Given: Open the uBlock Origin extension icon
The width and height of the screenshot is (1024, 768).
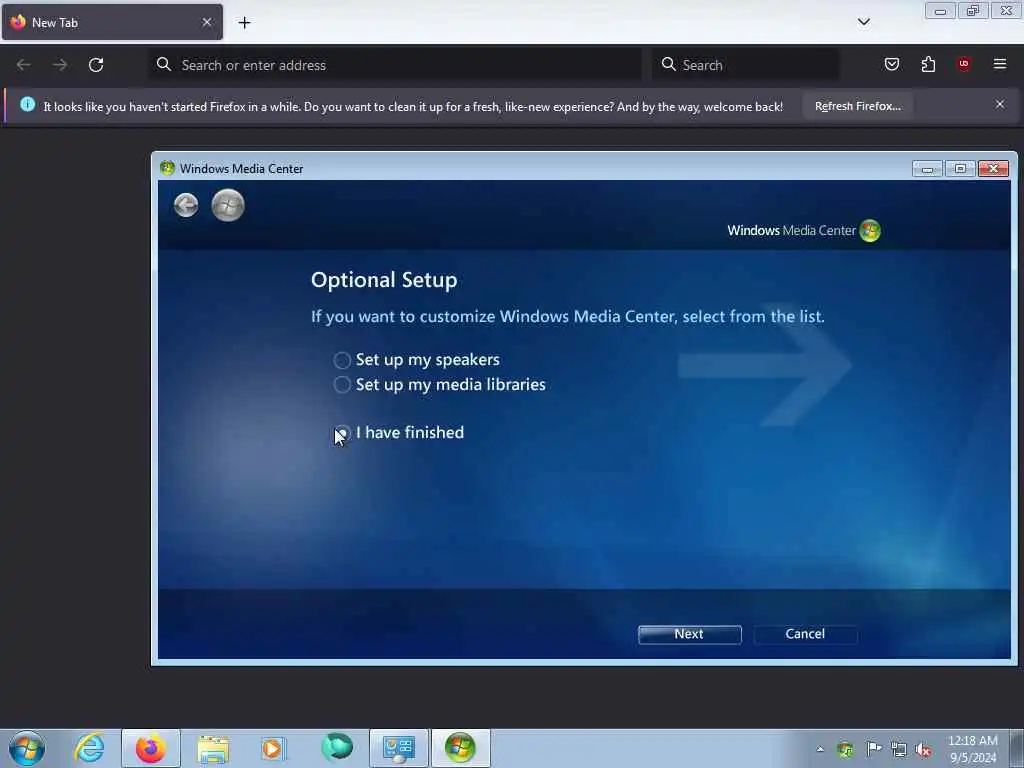Looking at the screenshot, I should (964, 64).
